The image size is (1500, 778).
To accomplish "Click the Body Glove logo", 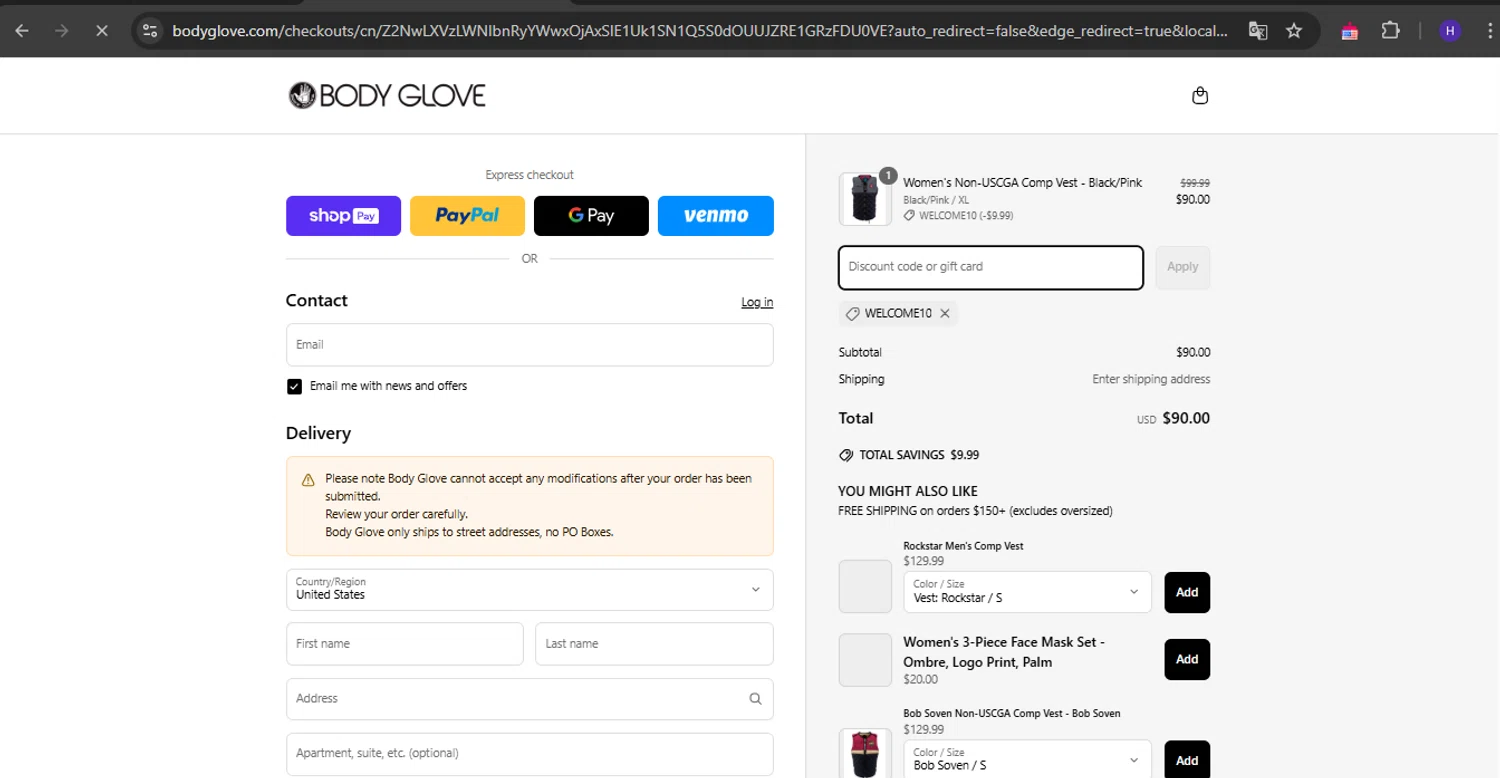I will 387,96.
